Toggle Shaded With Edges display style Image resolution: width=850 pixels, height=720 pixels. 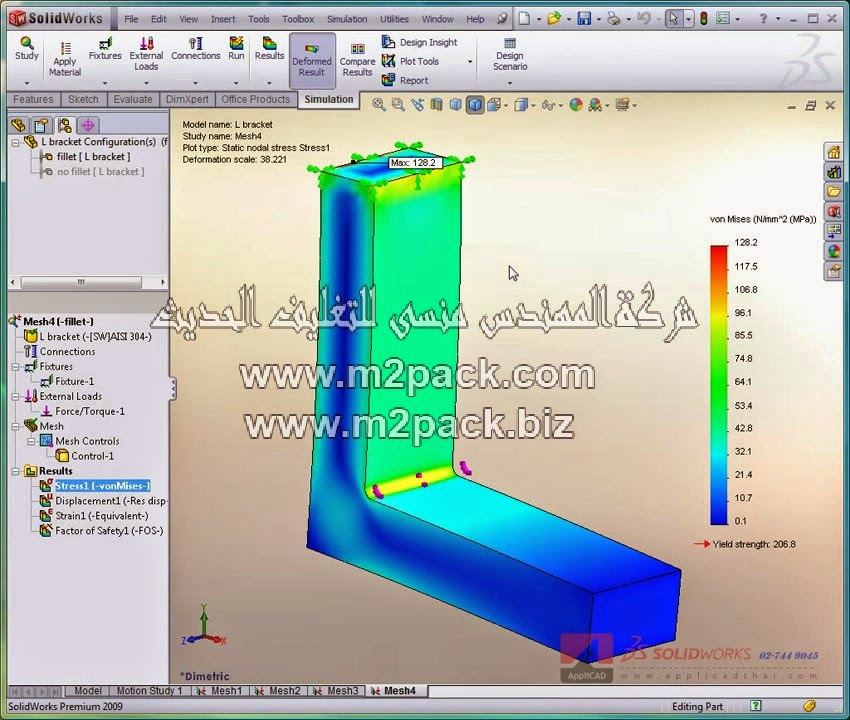point(475,105)
